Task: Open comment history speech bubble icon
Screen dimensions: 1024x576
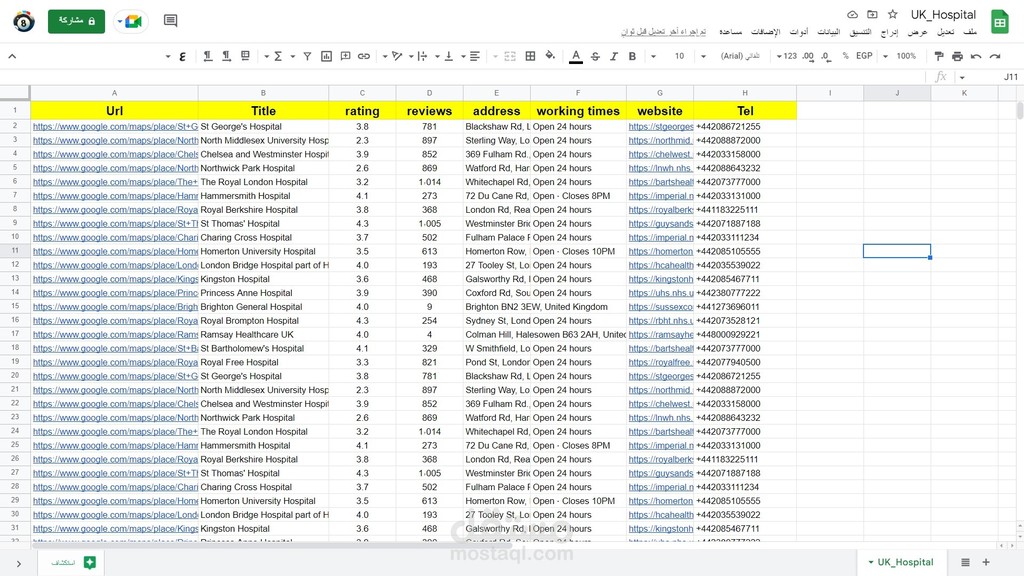Action: [x=170, y=21]
